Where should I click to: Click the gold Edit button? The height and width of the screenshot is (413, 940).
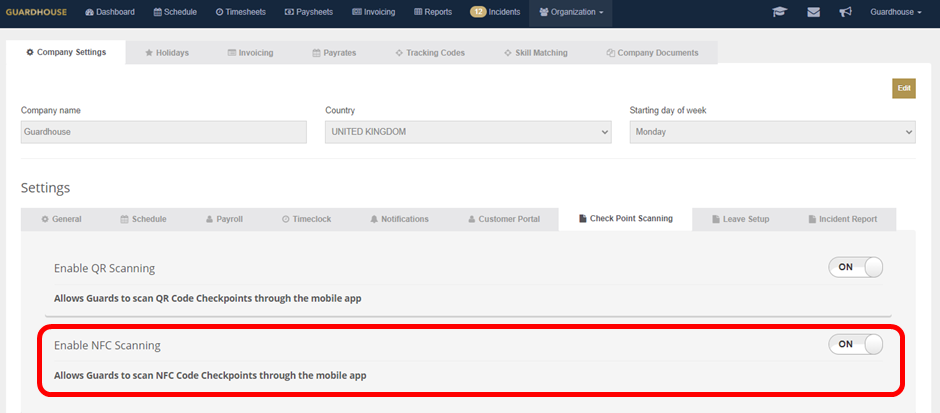(x=904, y=88)
